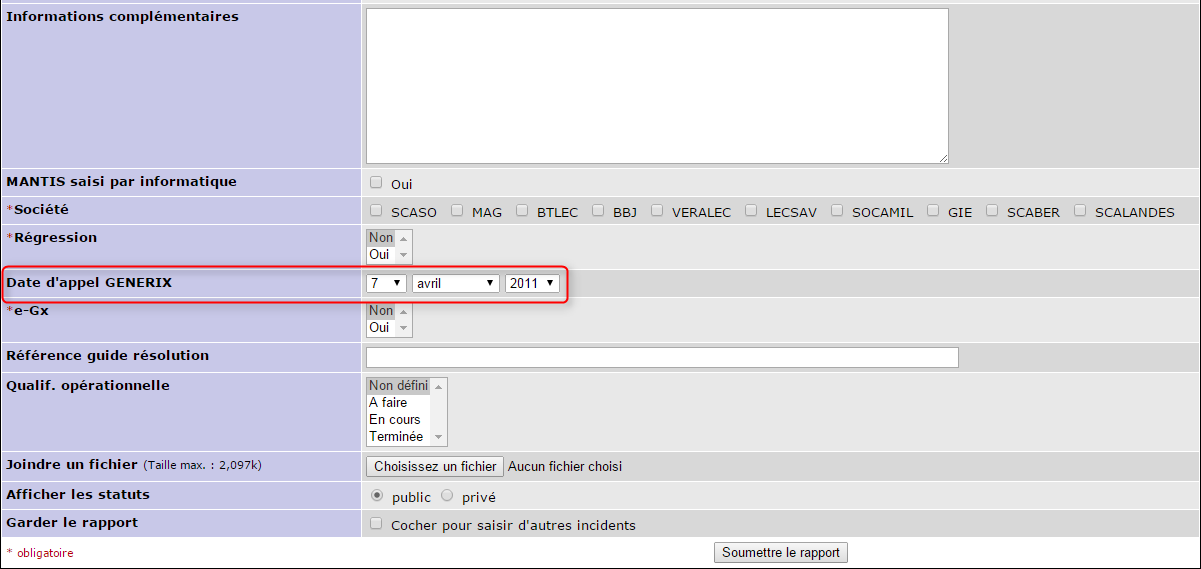
Task: Enable the SOCAMIL checkbox
Action: coord(837,211)
